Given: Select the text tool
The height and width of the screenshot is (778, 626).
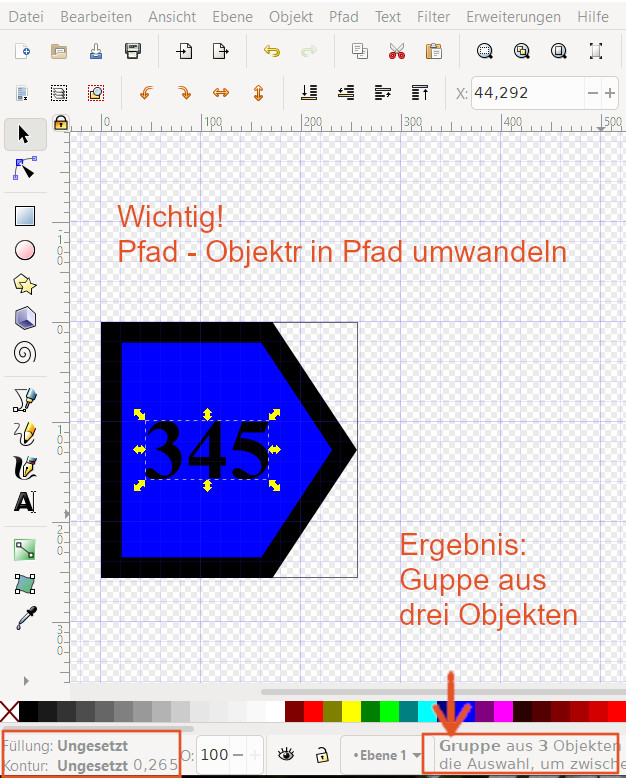Looking at the screenshot, I should click(x=25, y=502).
